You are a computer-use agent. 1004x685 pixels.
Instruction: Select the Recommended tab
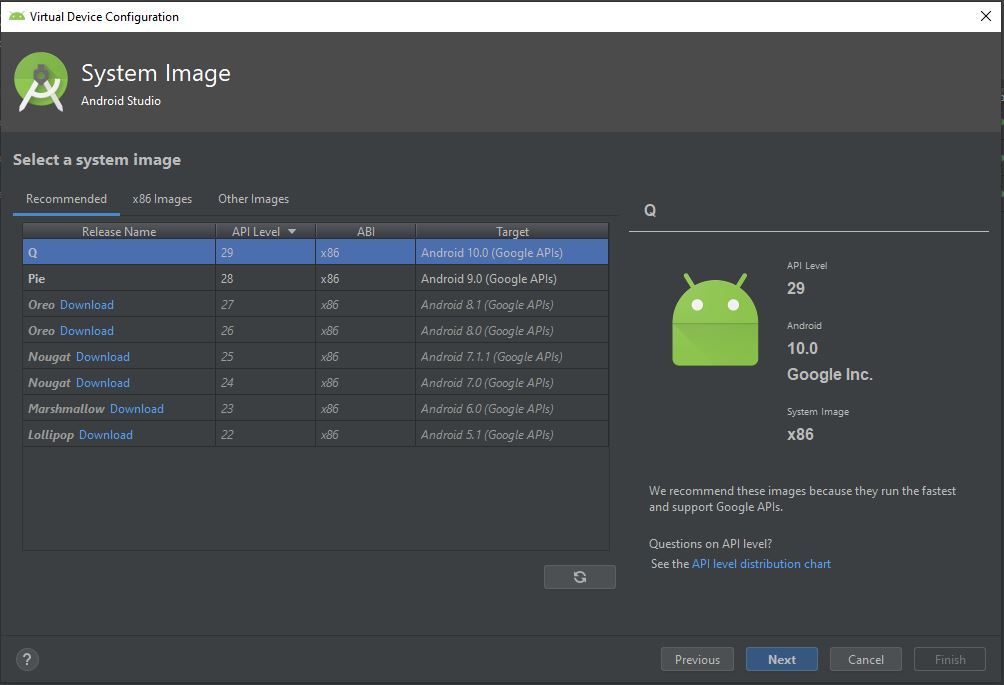66,199
